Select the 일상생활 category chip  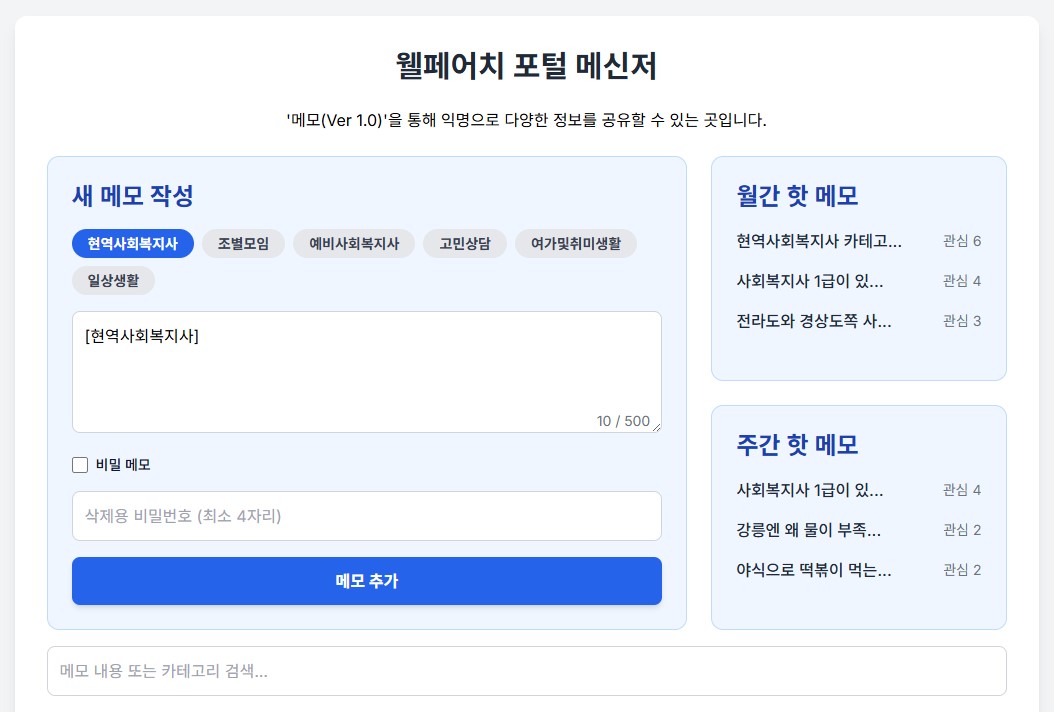(113, 280)
